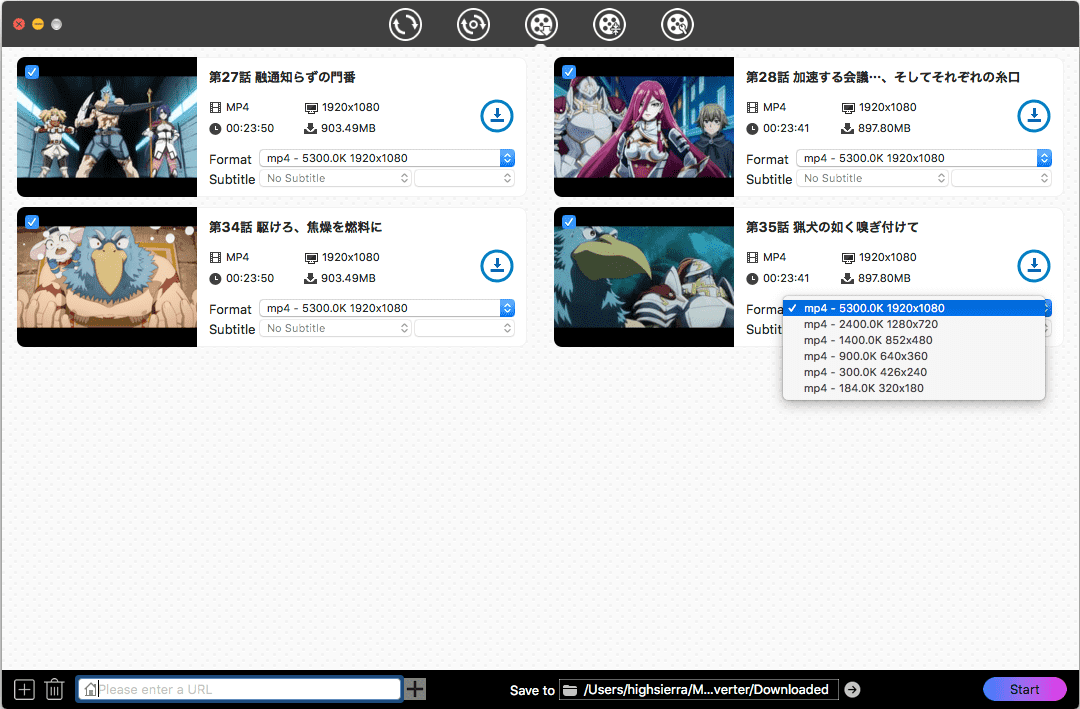Screen dimensions: 1080x709
Task: Click the title 第35話 猟犬の如く嗅ぎ付けて
Action: pos(832,227)
